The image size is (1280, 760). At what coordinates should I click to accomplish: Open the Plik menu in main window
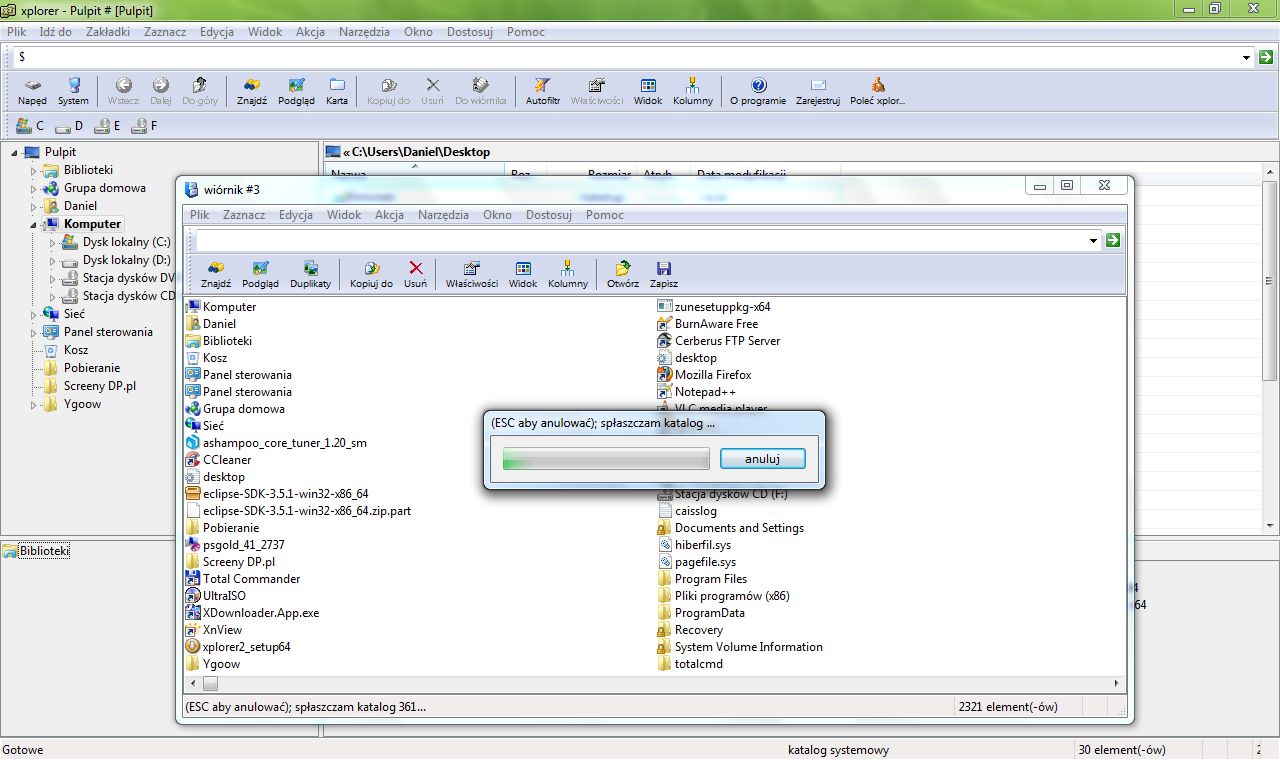pos(16,32)
